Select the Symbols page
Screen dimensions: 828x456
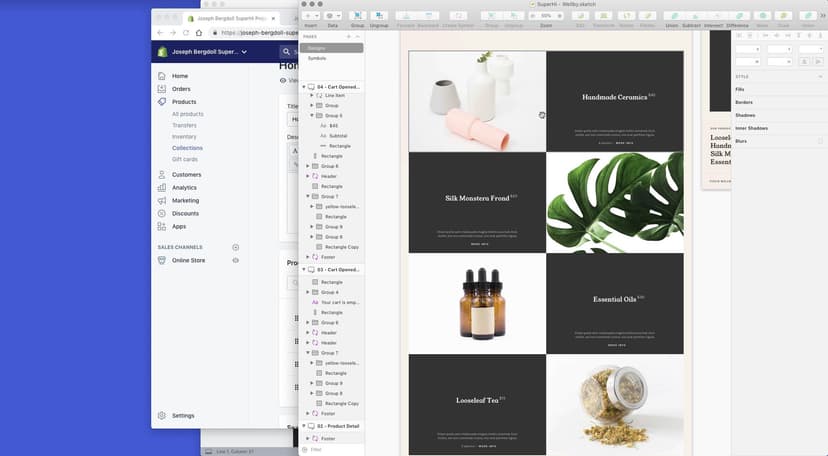coord(317,58)
